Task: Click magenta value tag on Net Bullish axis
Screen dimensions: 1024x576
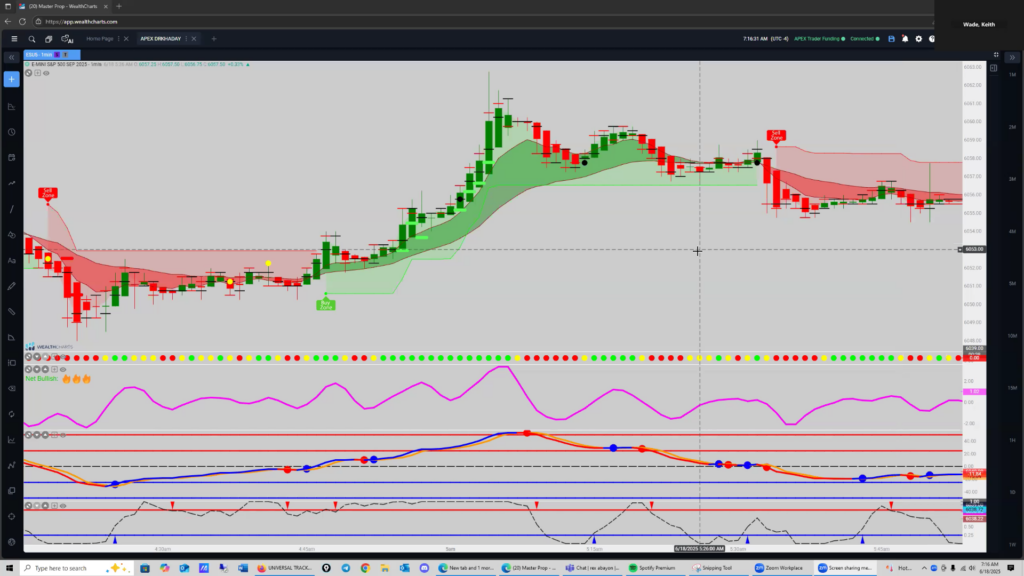Action: [x=974, y=392]
